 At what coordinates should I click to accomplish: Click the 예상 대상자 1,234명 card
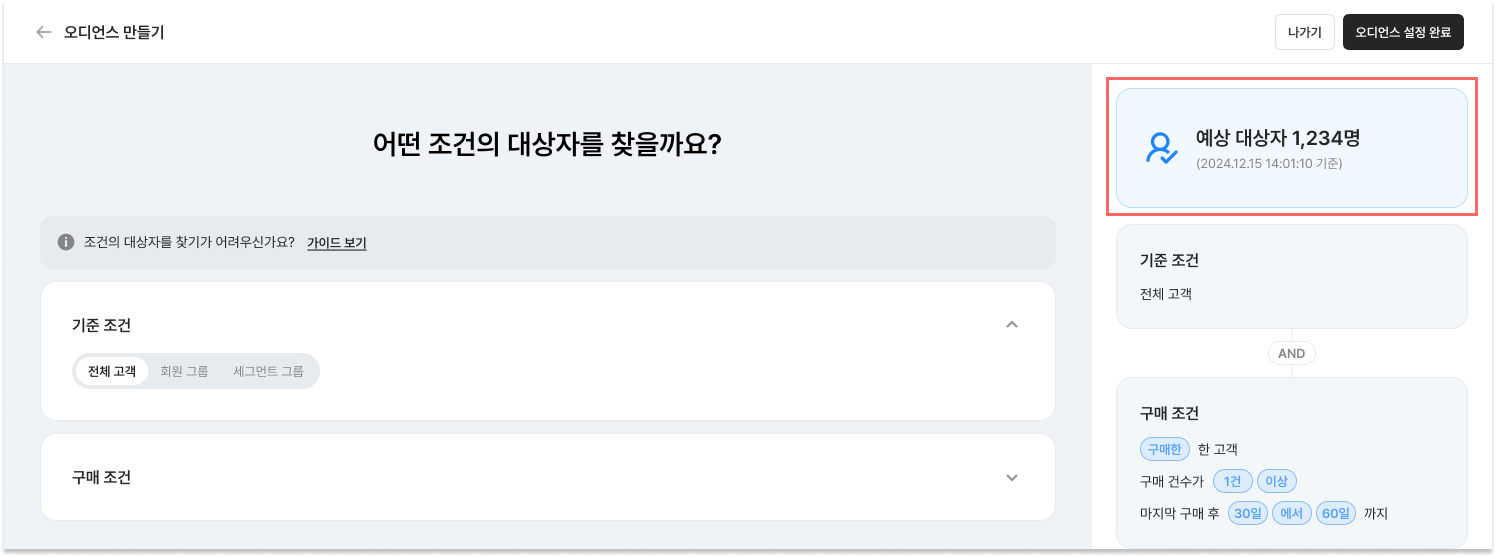[1292, 148]
